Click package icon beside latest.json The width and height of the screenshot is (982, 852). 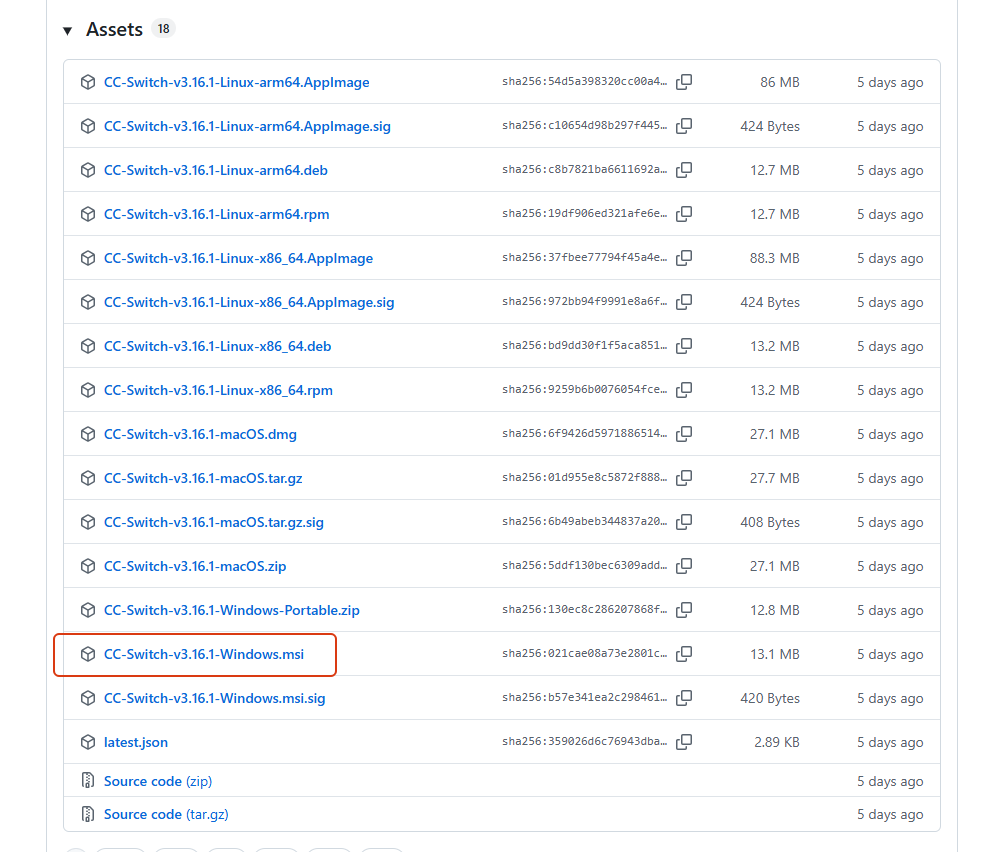[x=88, y=742]
